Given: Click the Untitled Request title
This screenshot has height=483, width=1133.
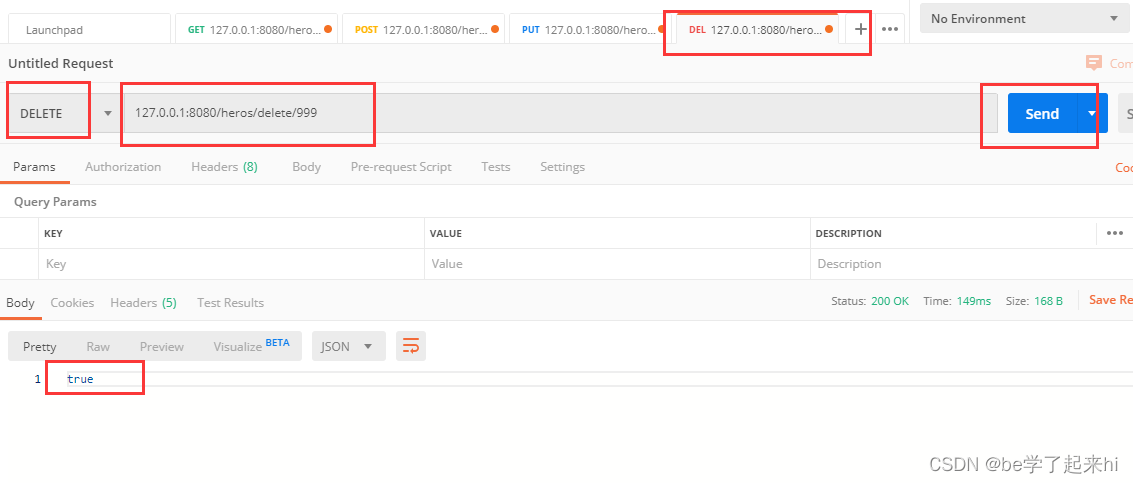Looking at the screenshot, I should (61, 64).
